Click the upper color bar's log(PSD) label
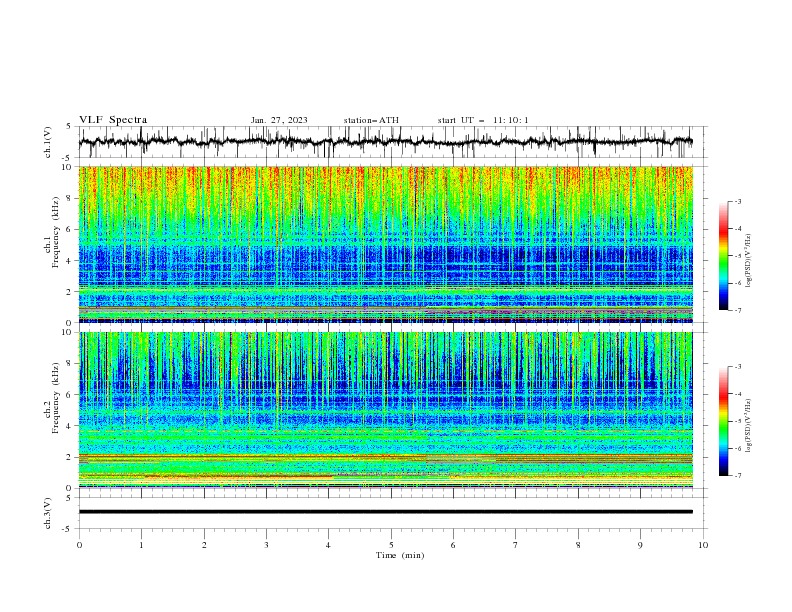Screen dimensions: 792x612 click(x=748, y=261)
